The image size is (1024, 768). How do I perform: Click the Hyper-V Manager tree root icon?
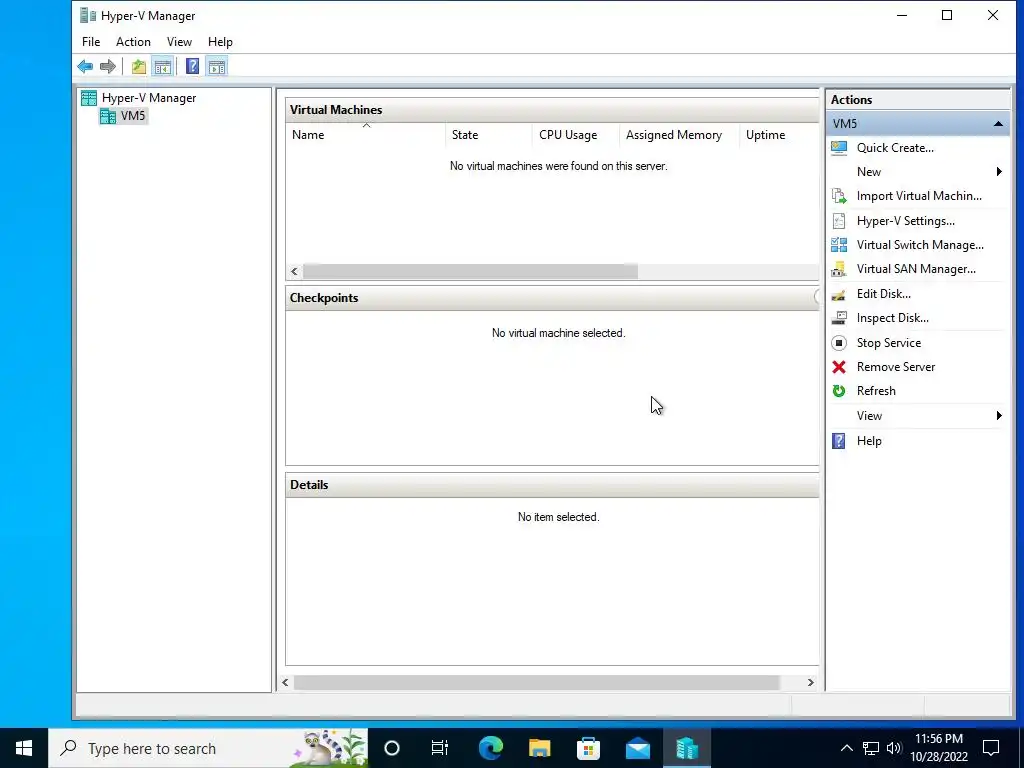[x=89, y=98]
